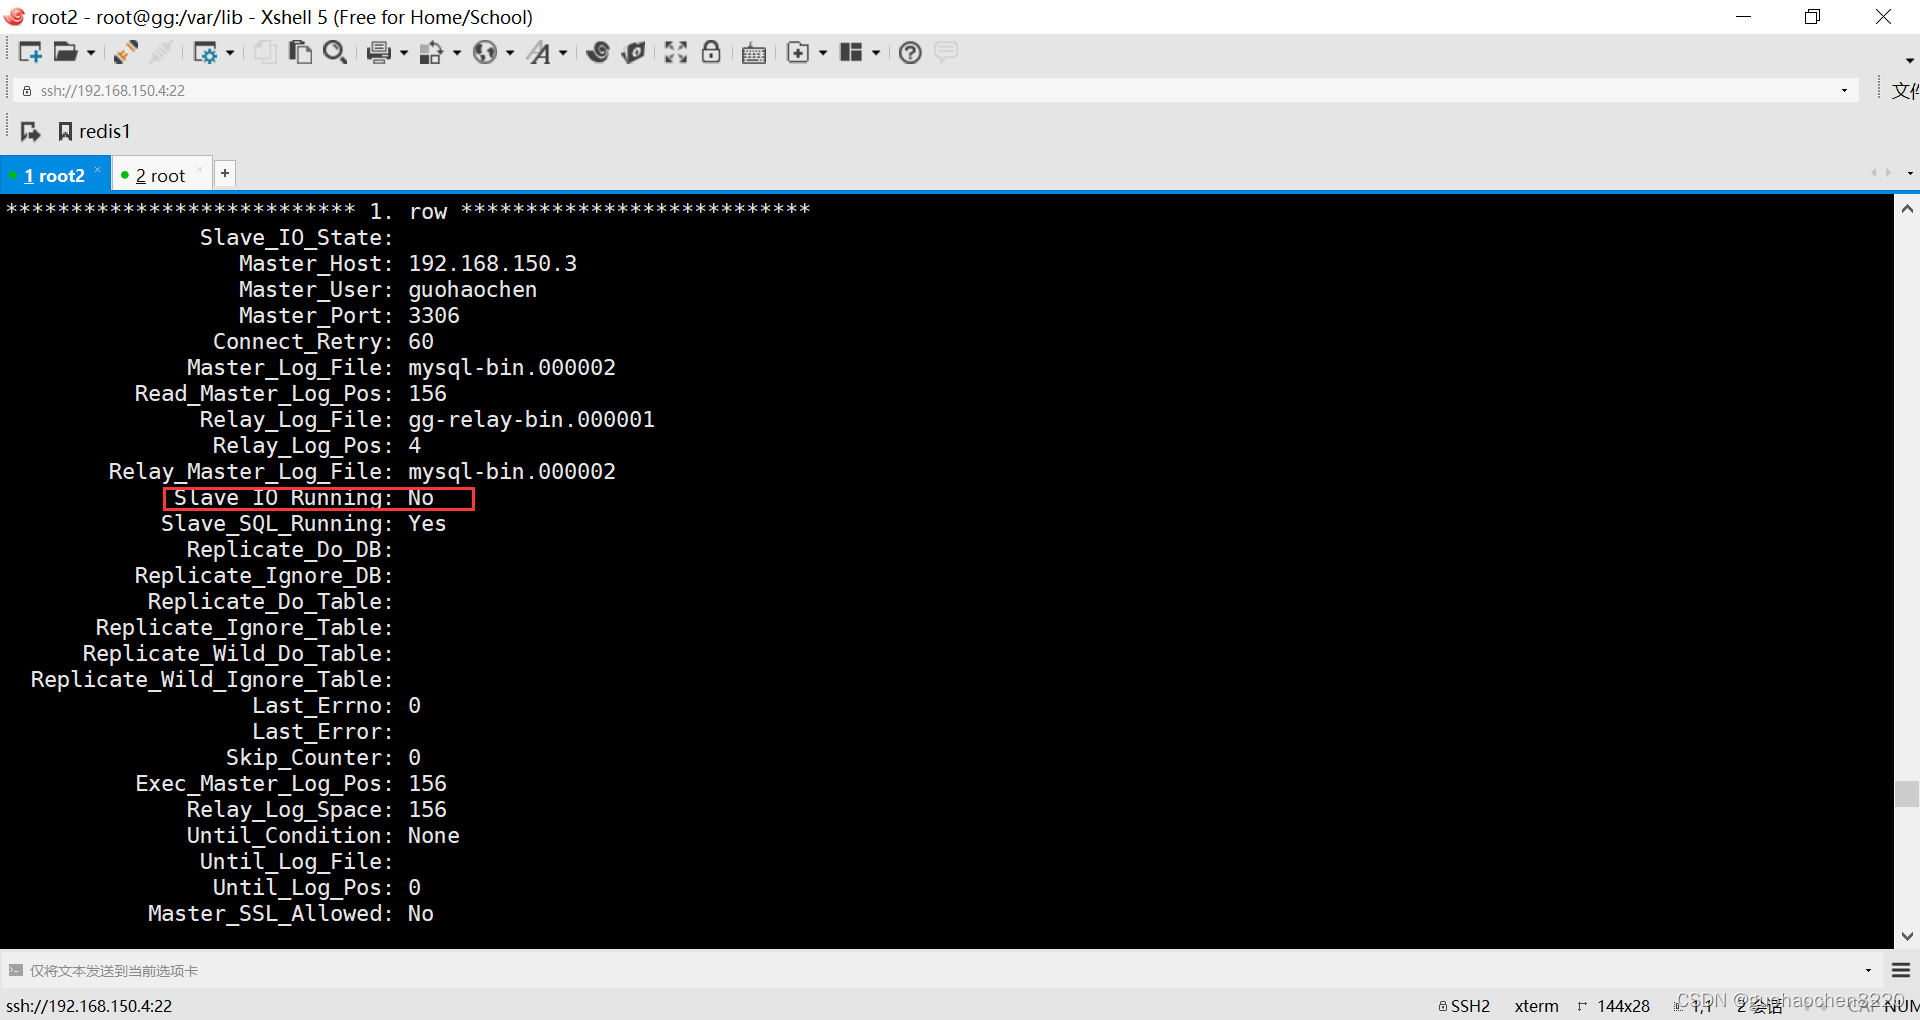Open the tab list dropdown at right
Screen dimensions: 1920x1020
1910,173
